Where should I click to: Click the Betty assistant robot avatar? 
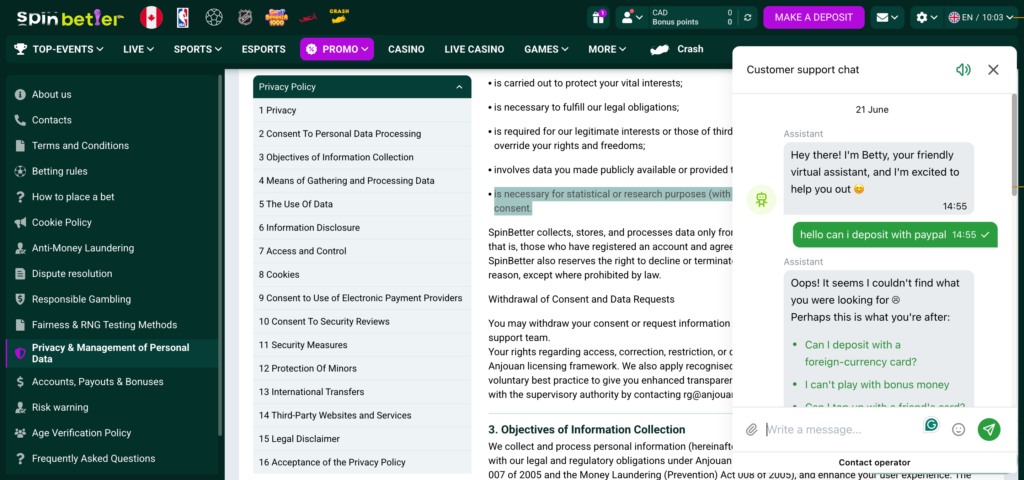pyautogui.click(x=761, y=200)
